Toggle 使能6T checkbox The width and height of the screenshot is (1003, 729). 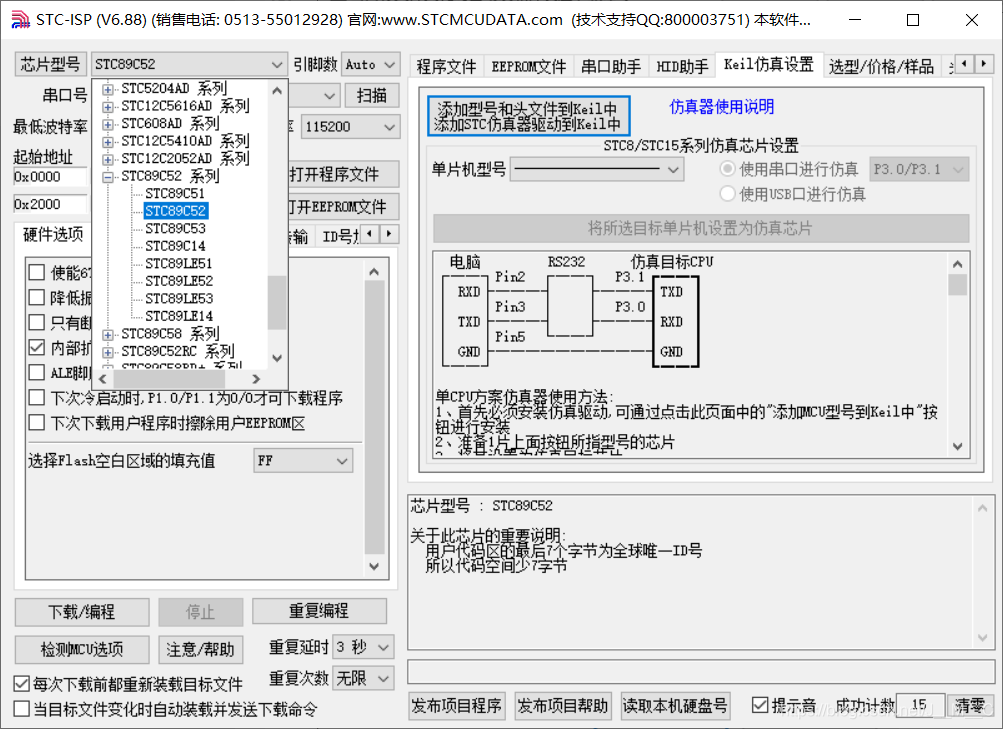click(x=36, y=272)
